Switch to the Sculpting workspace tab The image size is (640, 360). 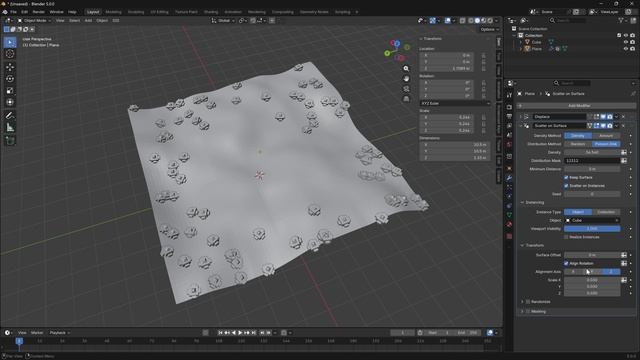[136, 12]
